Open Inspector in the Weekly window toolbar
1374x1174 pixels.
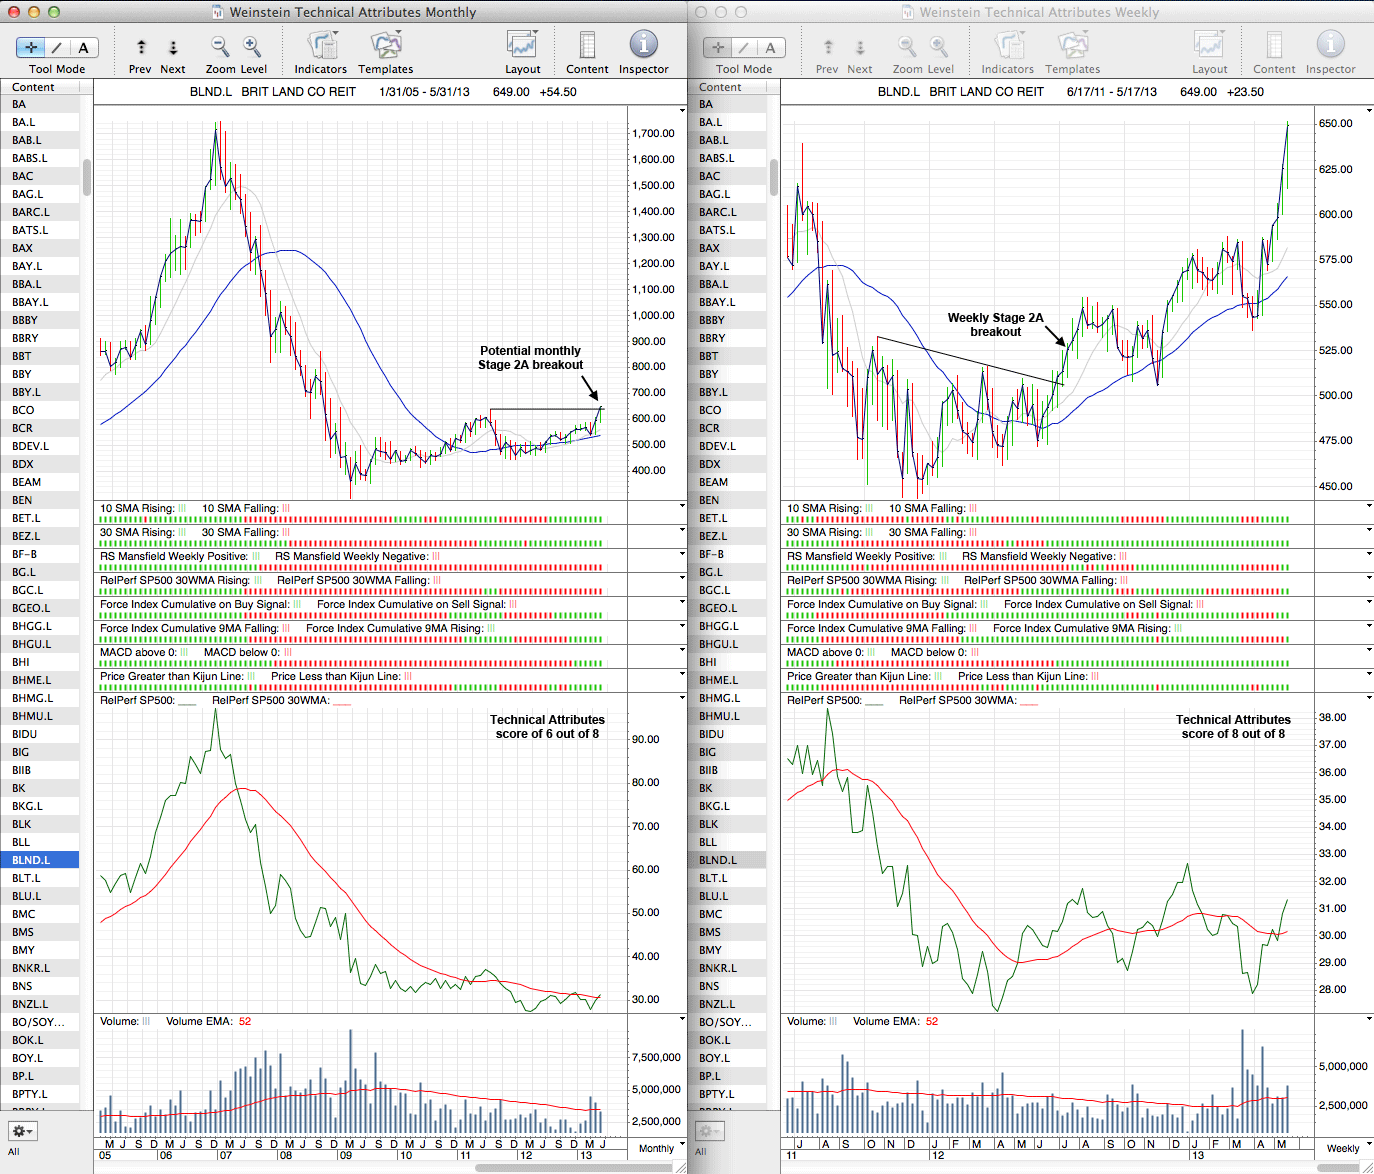click(1330, 44)
